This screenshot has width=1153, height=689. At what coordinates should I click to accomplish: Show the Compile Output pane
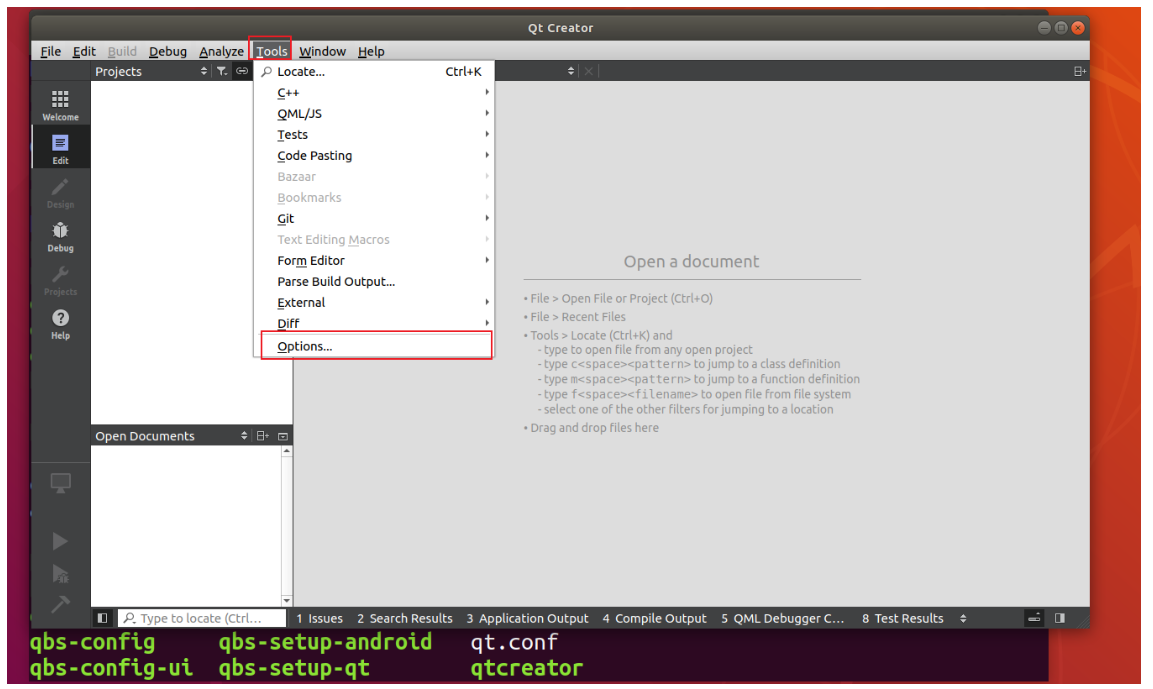click(x=654, y=618)
